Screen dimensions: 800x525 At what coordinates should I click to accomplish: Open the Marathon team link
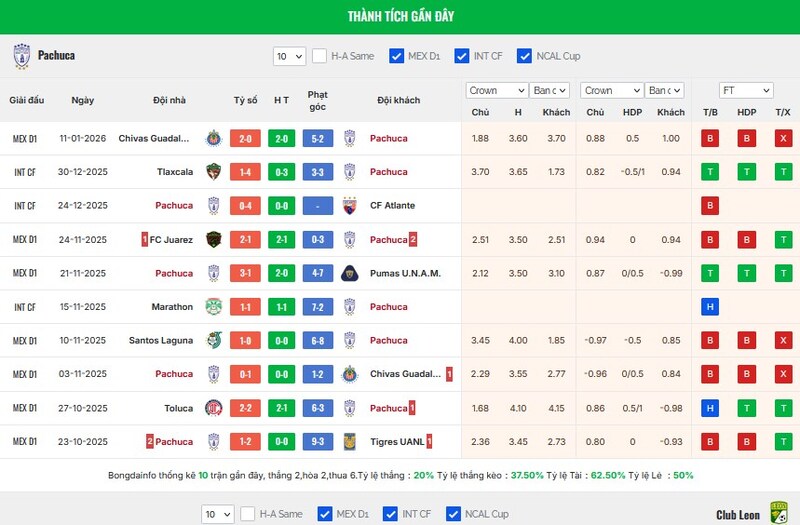[174, 307]
